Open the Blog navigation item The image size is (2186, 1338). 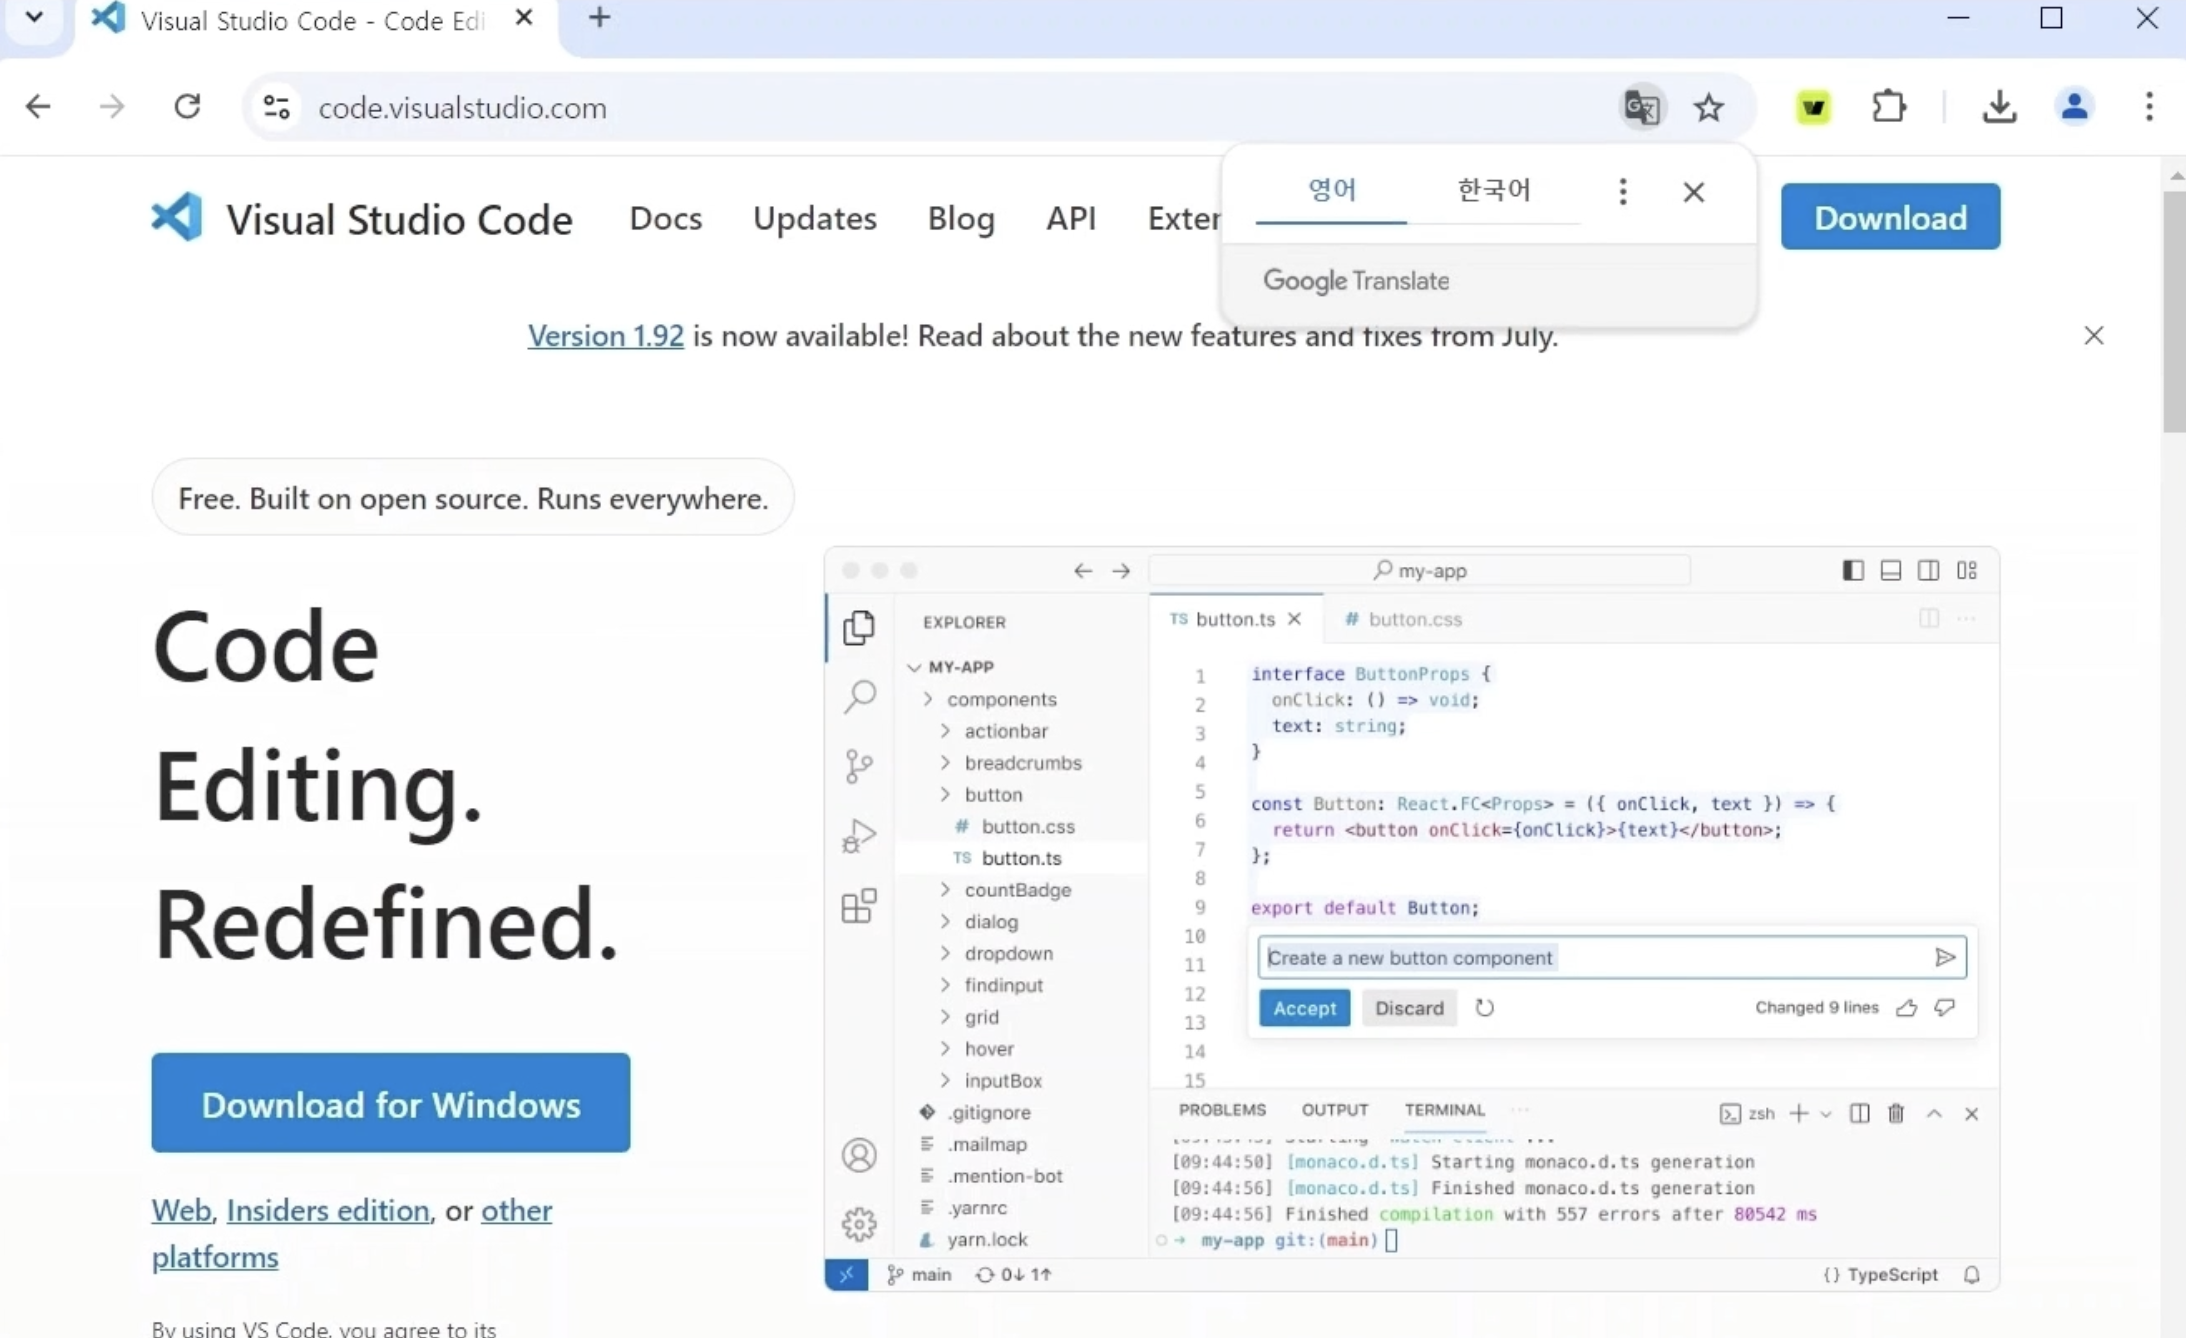(960, 218)
